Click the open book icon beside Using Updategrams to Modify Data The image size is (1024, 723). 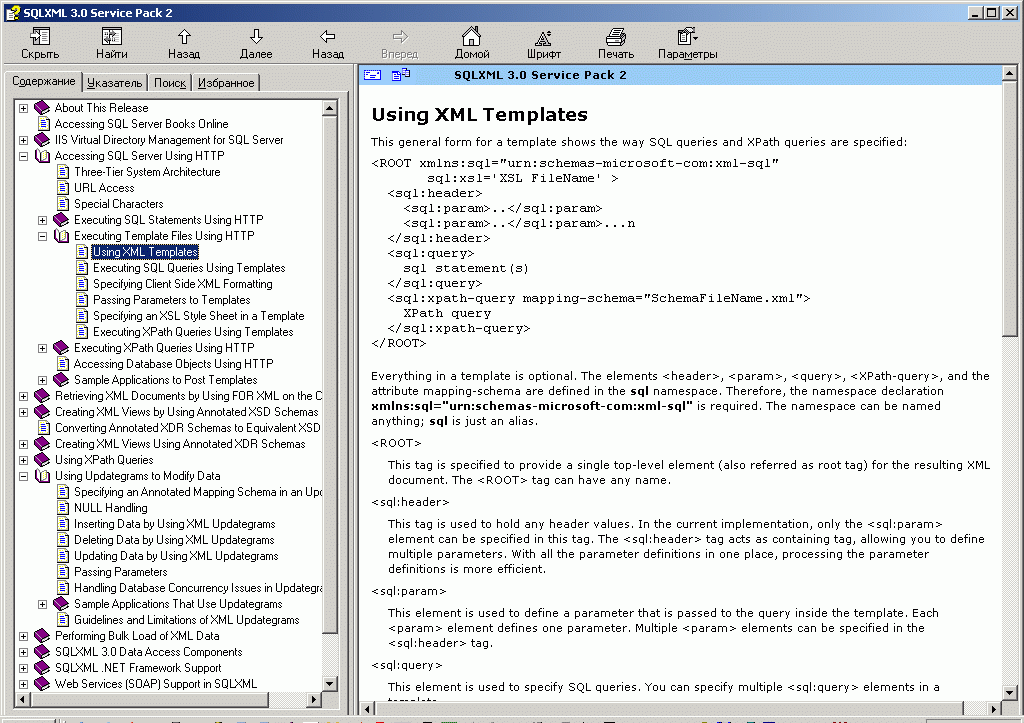[x=42, y=475]
